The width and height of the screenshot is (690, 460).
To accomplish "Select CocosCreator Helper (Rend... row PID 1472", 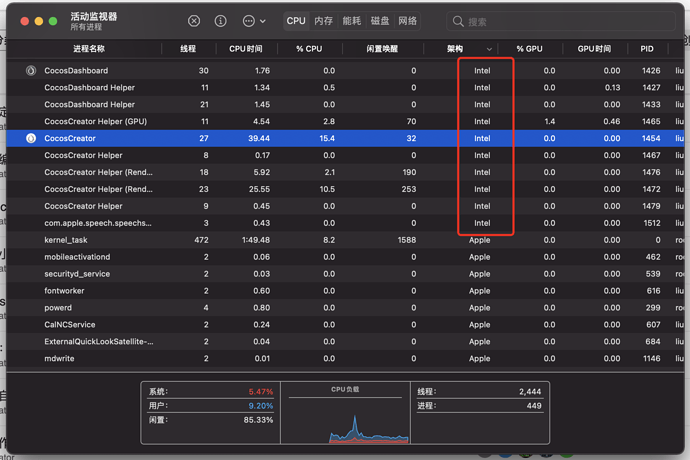I will click(x=345, y=189).
